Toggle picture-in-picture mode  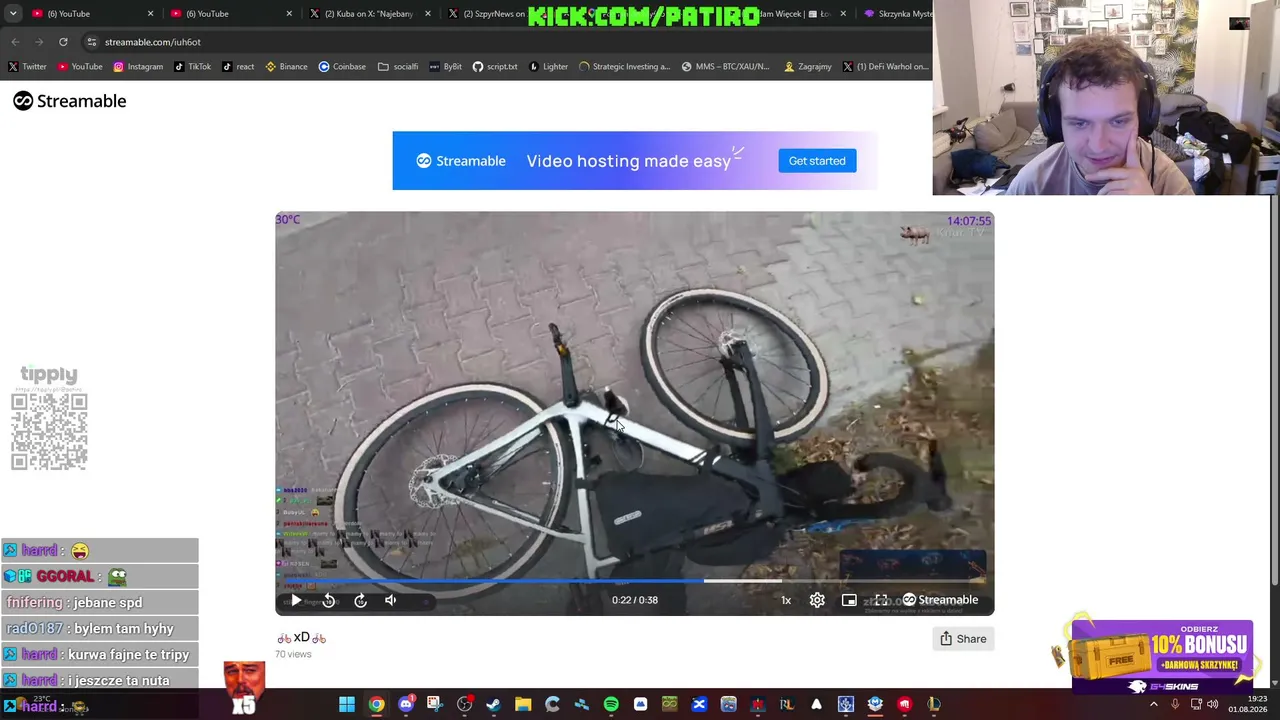pyautogui.click(x=849, y=600)
